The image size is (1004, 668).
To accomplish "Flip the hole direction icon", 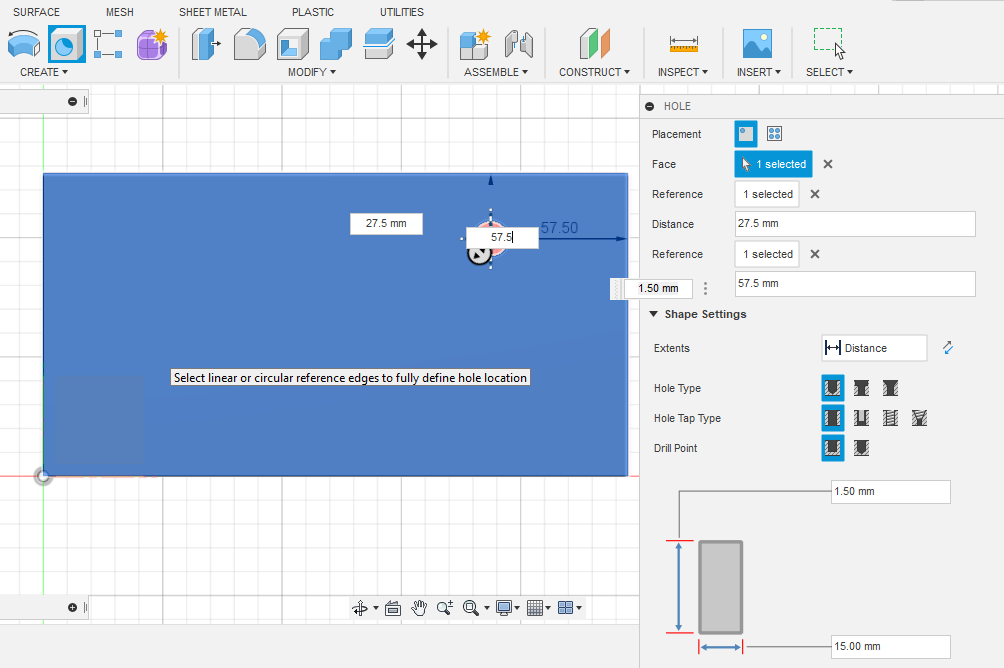I will click(x=948, y=348).
